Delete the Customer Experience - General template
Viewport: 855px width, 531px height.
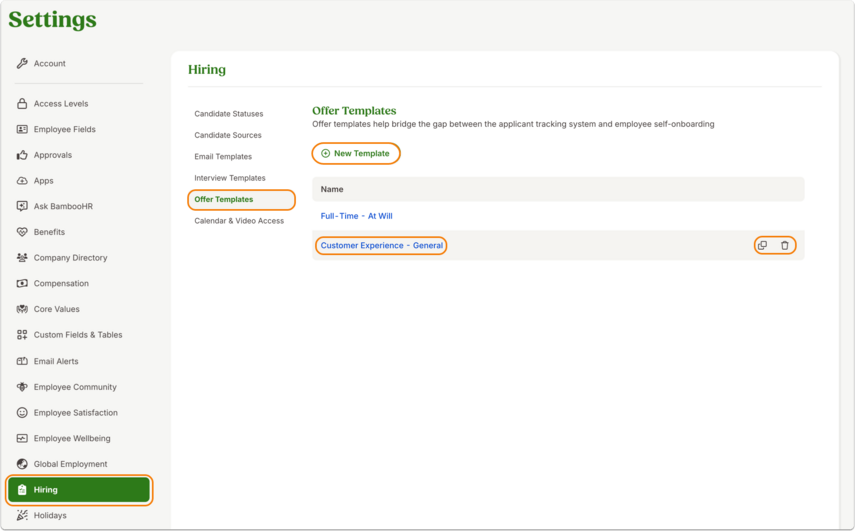pyautogui.click(x=785, y=245)
